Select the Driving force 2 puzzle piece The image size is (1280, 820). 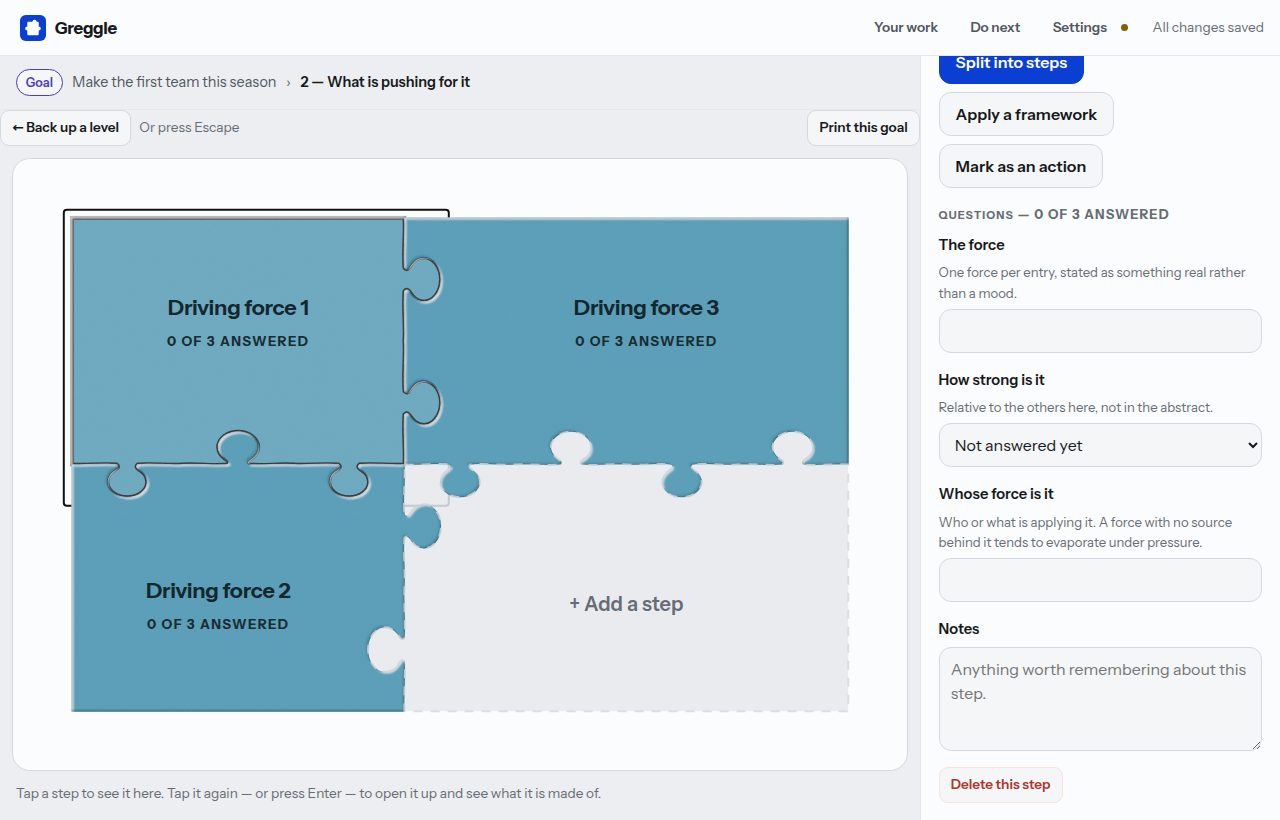[x=218, y=604]
